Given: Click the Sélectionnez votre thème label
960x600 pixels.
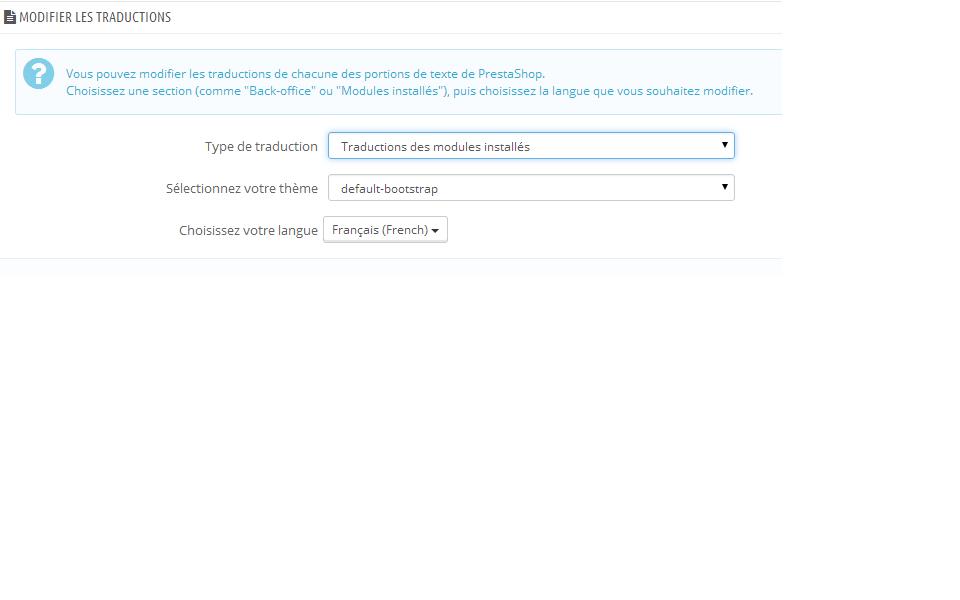Looking at the screenshot, I should [242, 188].
